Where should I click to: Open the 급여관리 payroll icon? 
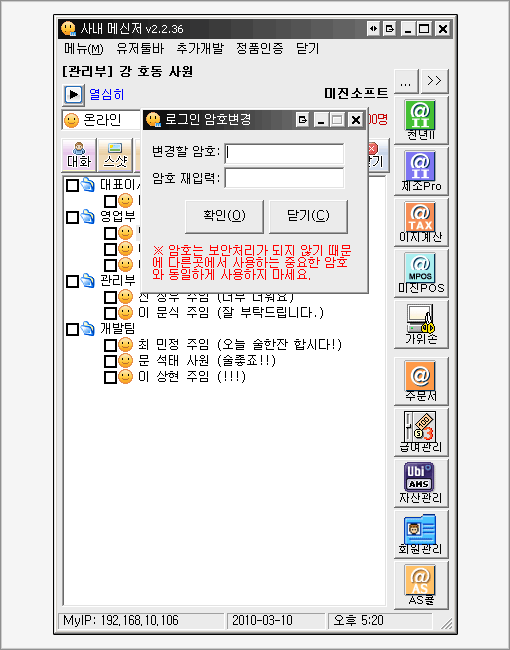point(421,432)
